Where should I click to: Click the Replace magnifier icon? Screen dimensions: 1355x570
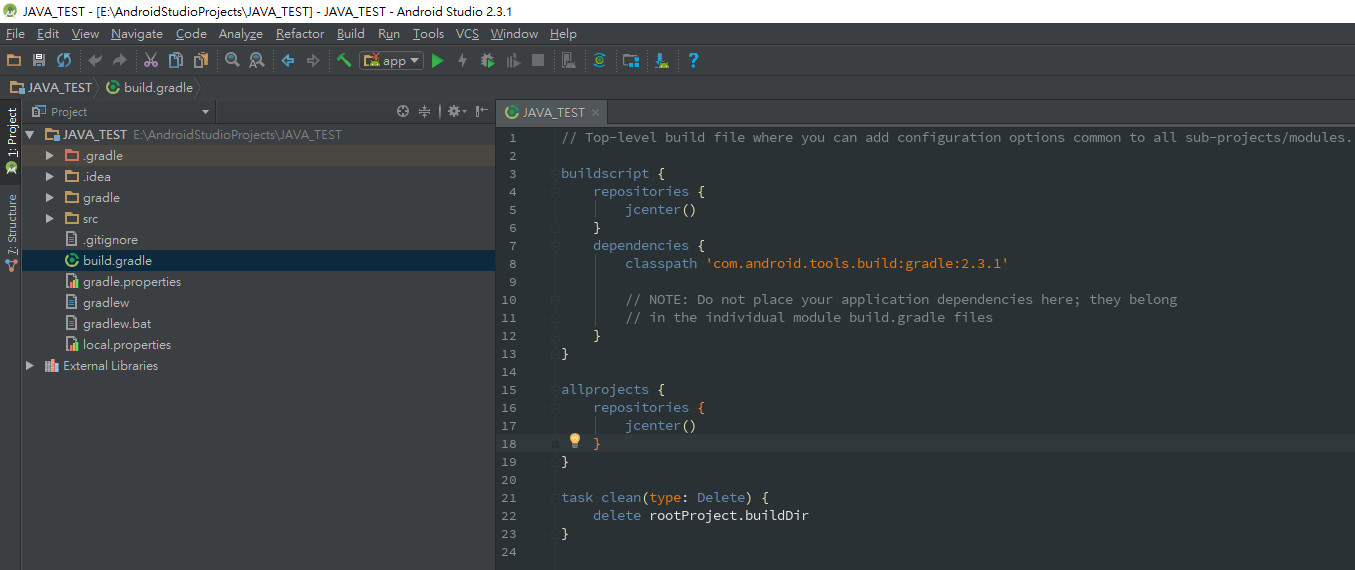pyautogui.click(x=257, y=61)
